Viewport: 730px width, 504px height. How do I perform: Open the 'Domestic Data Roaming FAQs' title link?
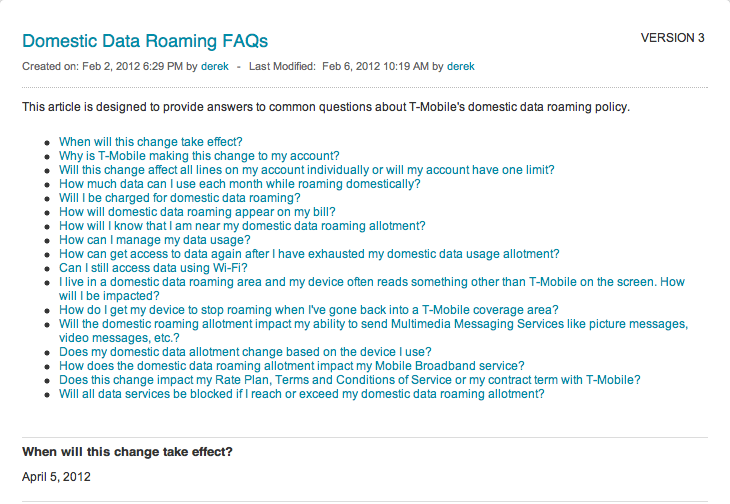(145, 41)
